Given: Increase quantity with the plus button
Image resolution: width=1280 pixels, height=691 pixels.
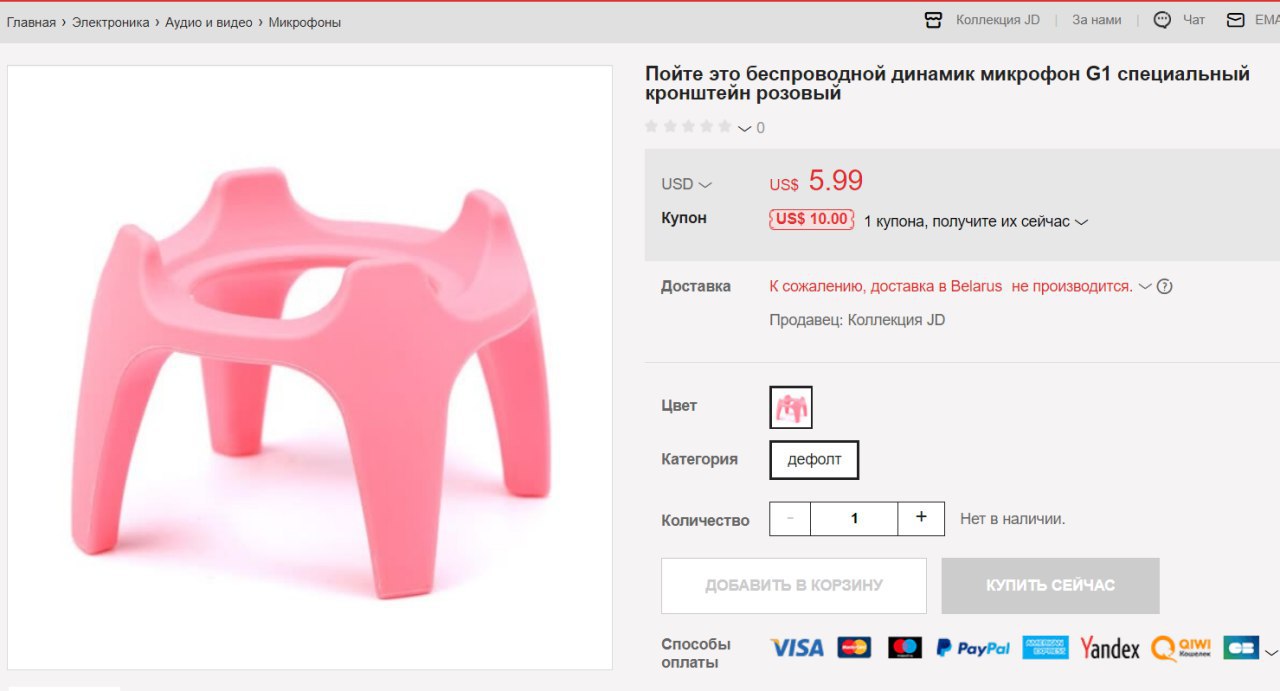Looking at the screenshot, I should coord(921,518).
